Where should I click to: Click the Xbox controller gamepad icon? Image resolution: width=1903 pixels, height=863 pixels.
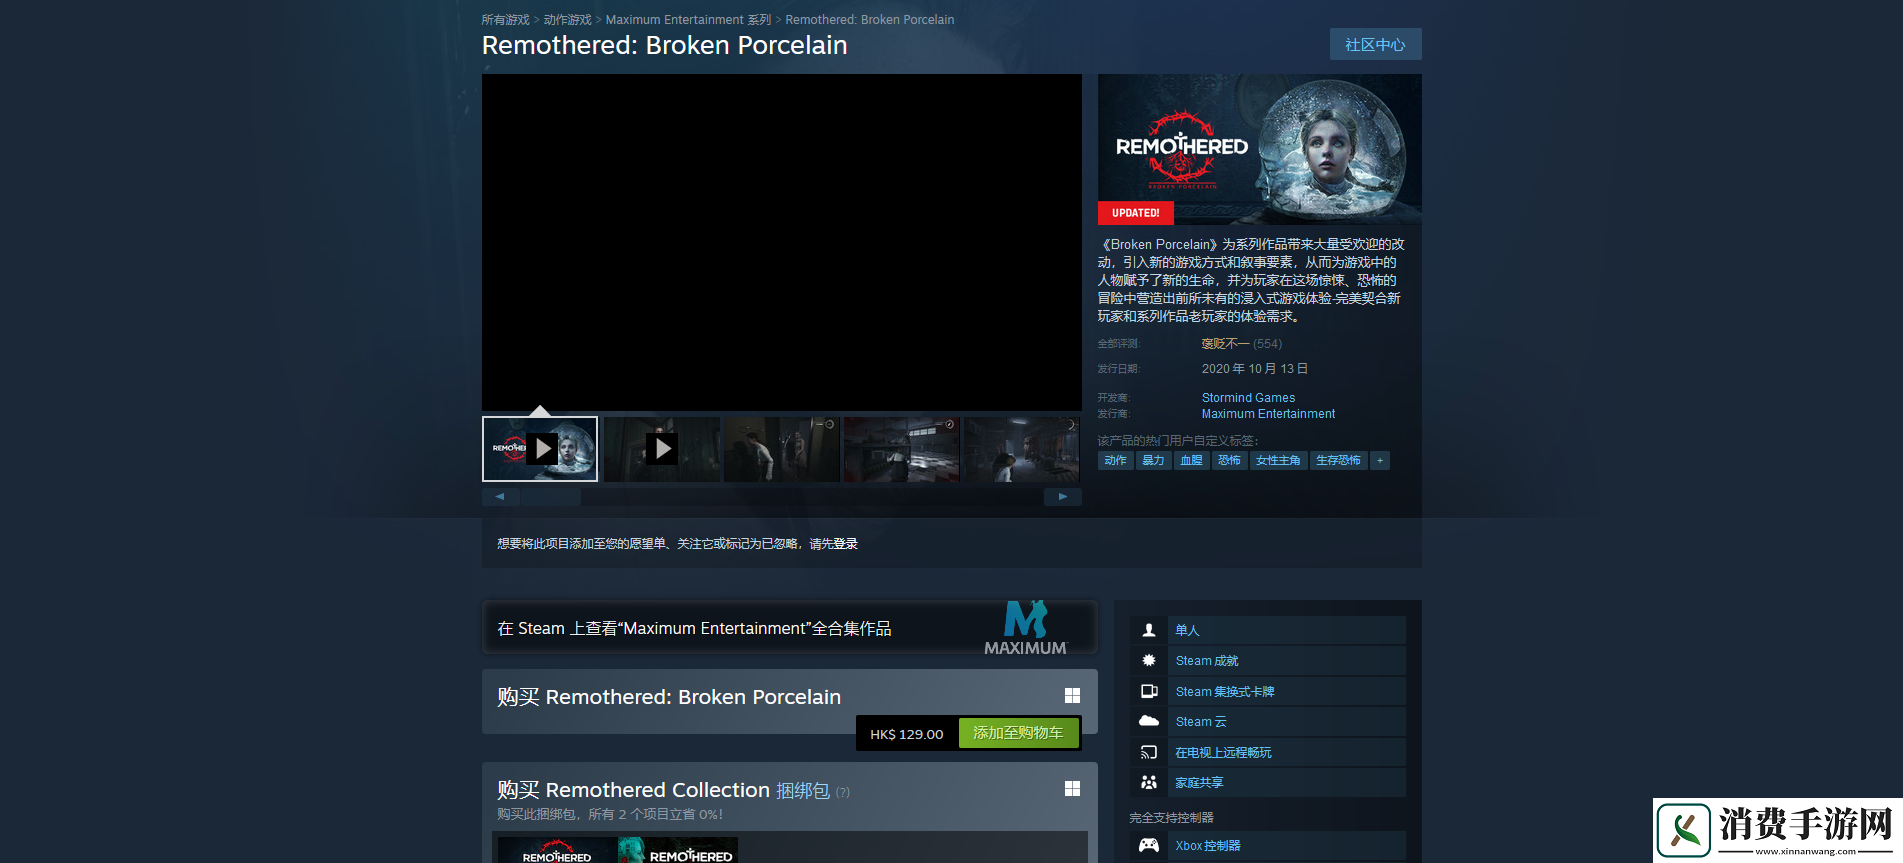(x=1149, y=845)
